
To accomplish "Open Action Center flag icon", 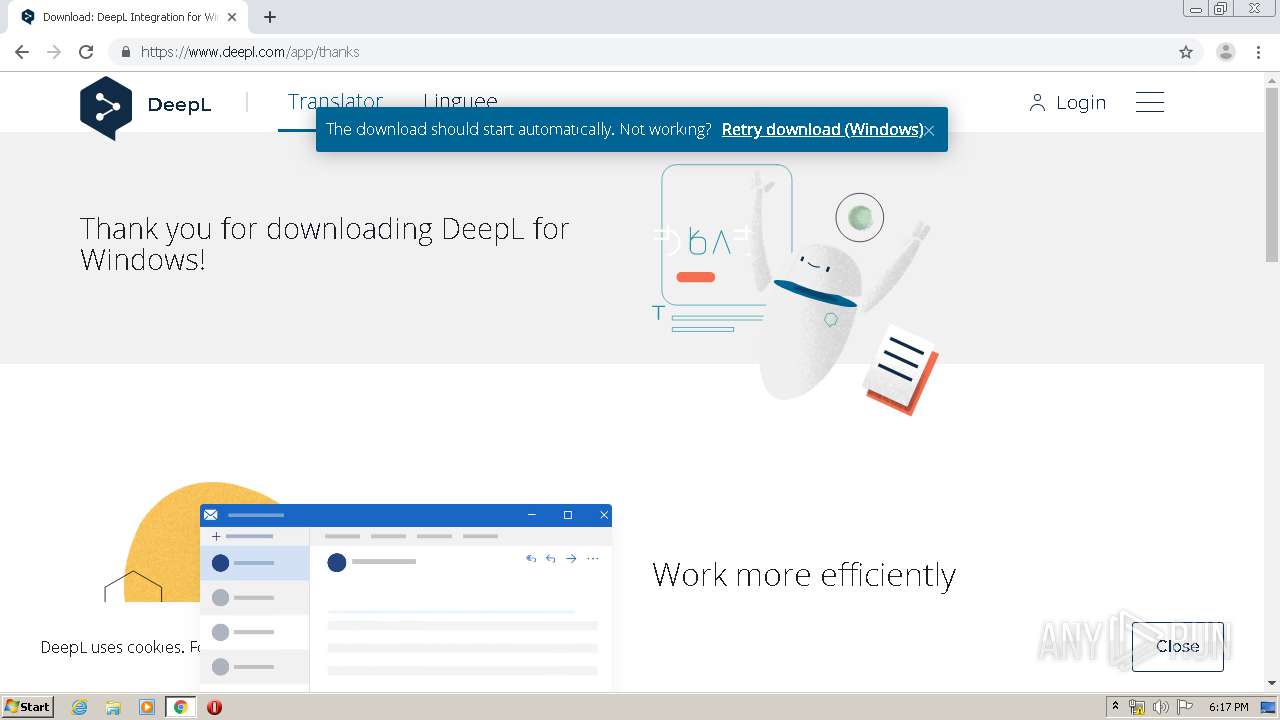I will [1183, 707].
